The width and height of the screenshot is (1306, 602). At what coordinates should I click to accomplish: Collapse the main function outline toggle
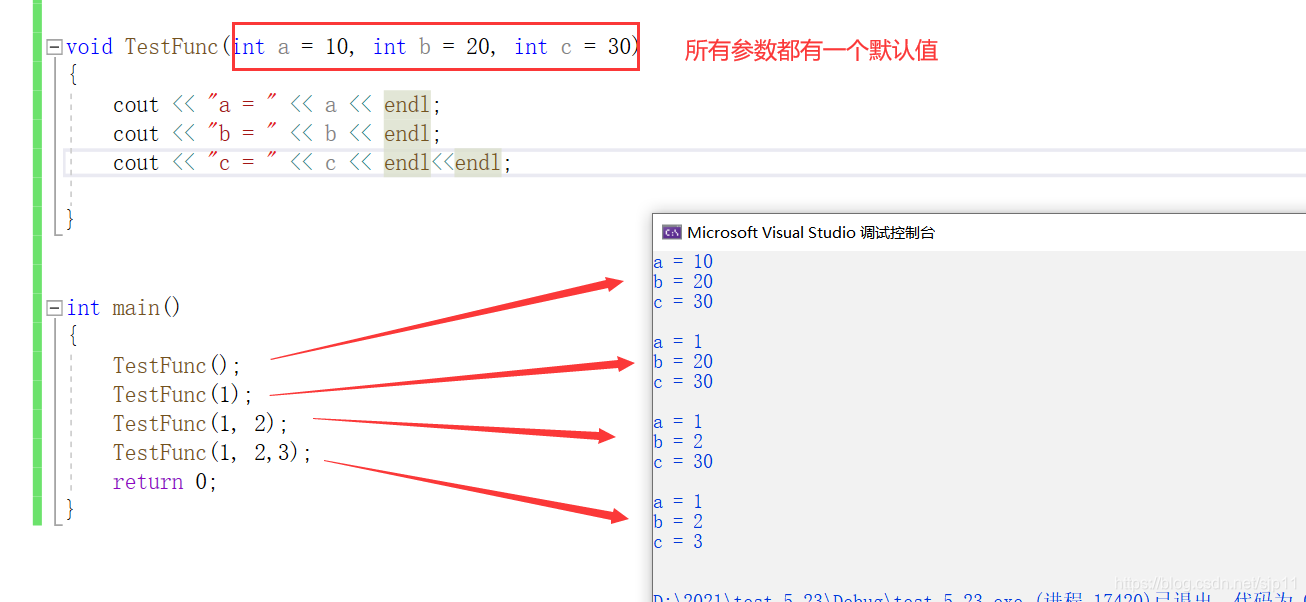pyautogui.click(x=54, y=308)
